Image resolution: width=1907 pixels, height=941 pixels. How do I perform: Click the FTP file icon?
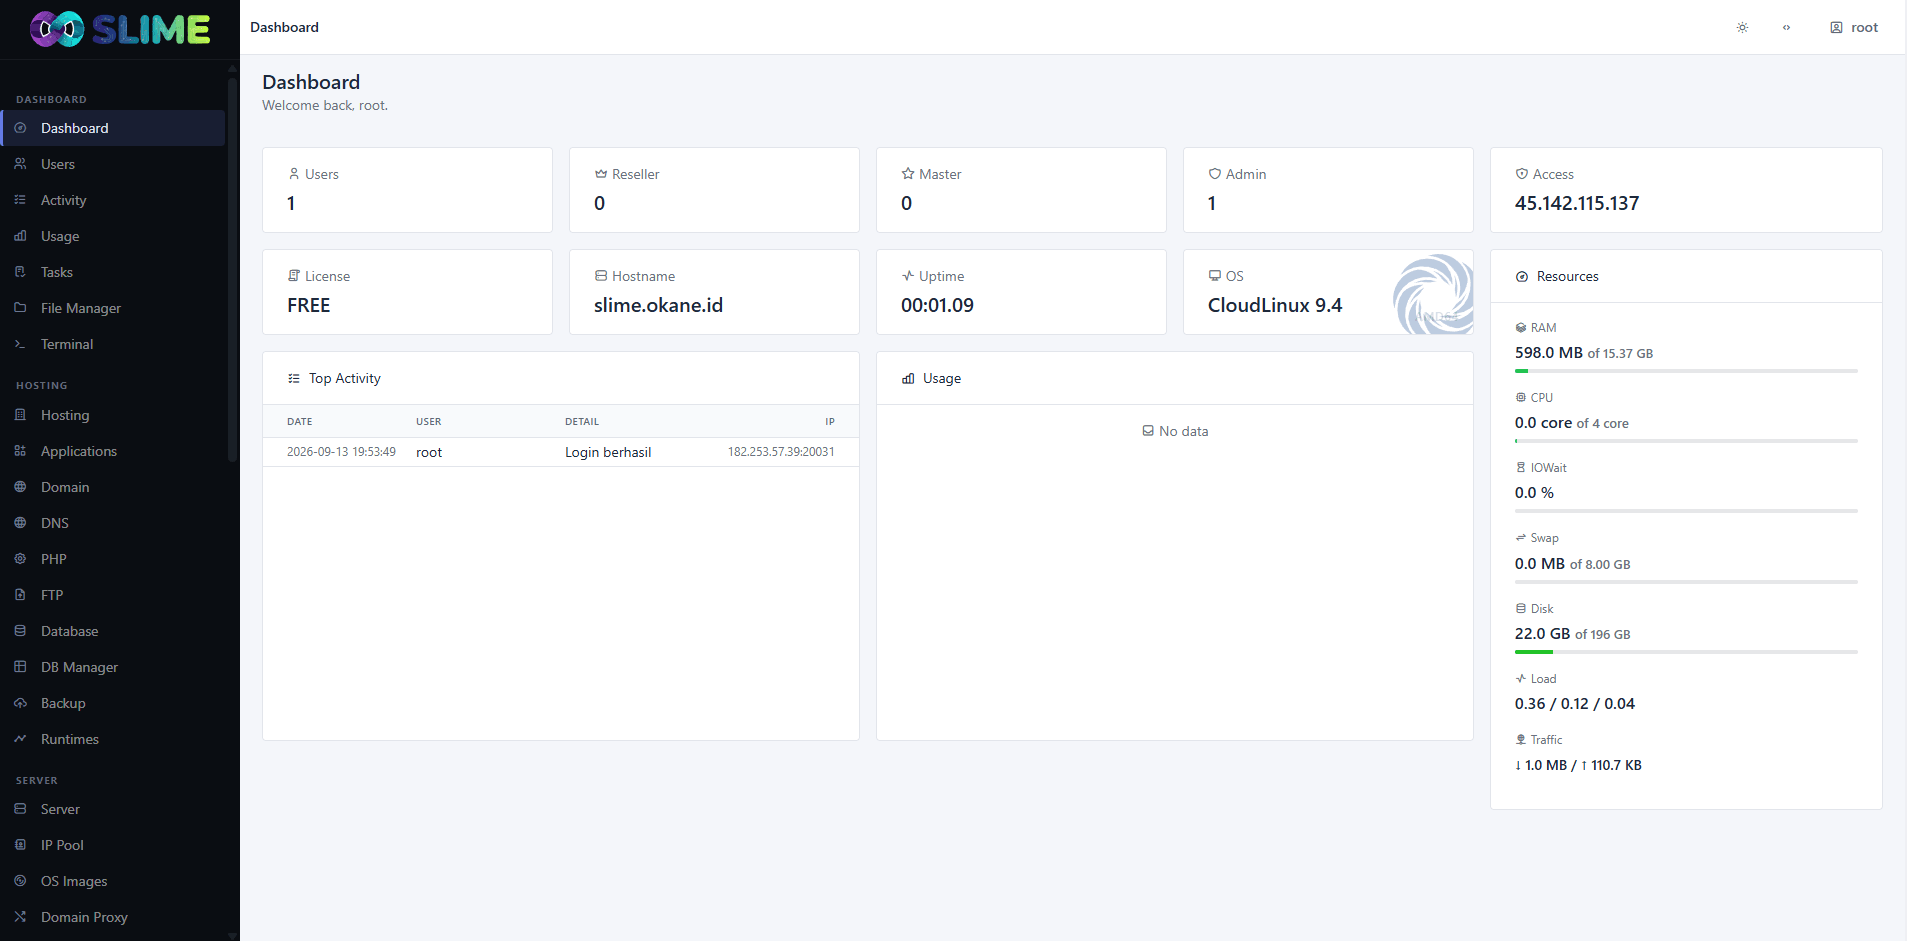coord(20,595)
